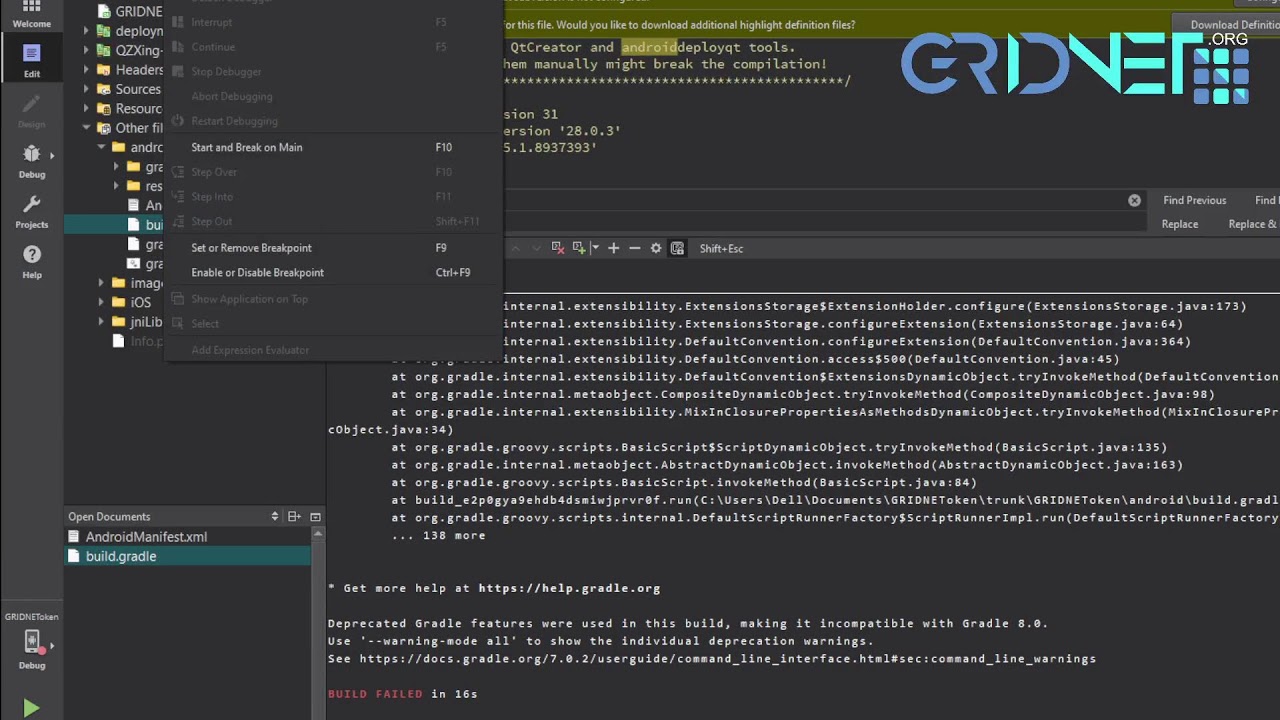Viewport: 1280px width, 720px height.
Task: Click the iOS folder icon in the tree
Action: pyautogui.click(x=118, y=302)
